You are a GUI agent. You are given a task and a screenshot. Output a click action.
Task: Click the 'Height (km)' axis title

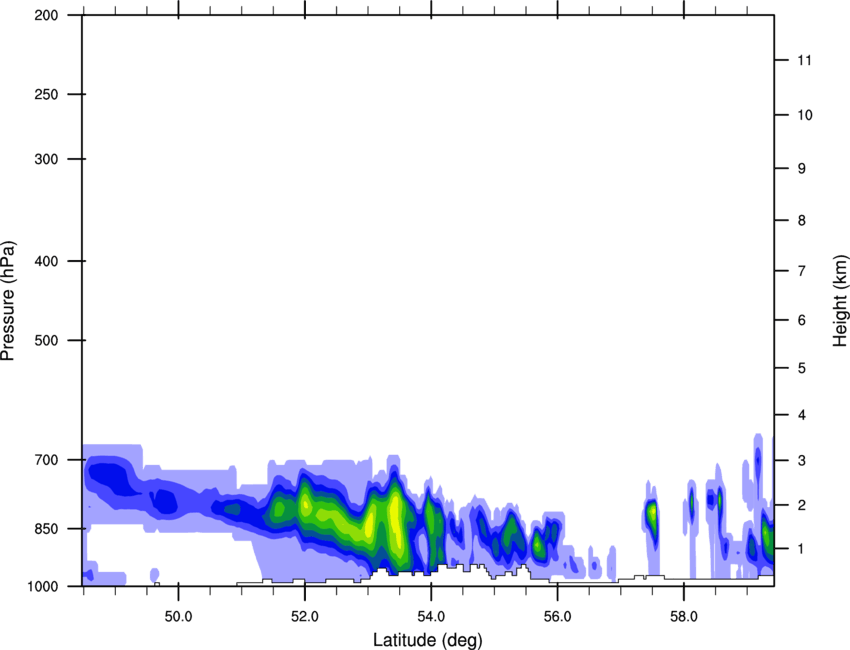[840, 300]
